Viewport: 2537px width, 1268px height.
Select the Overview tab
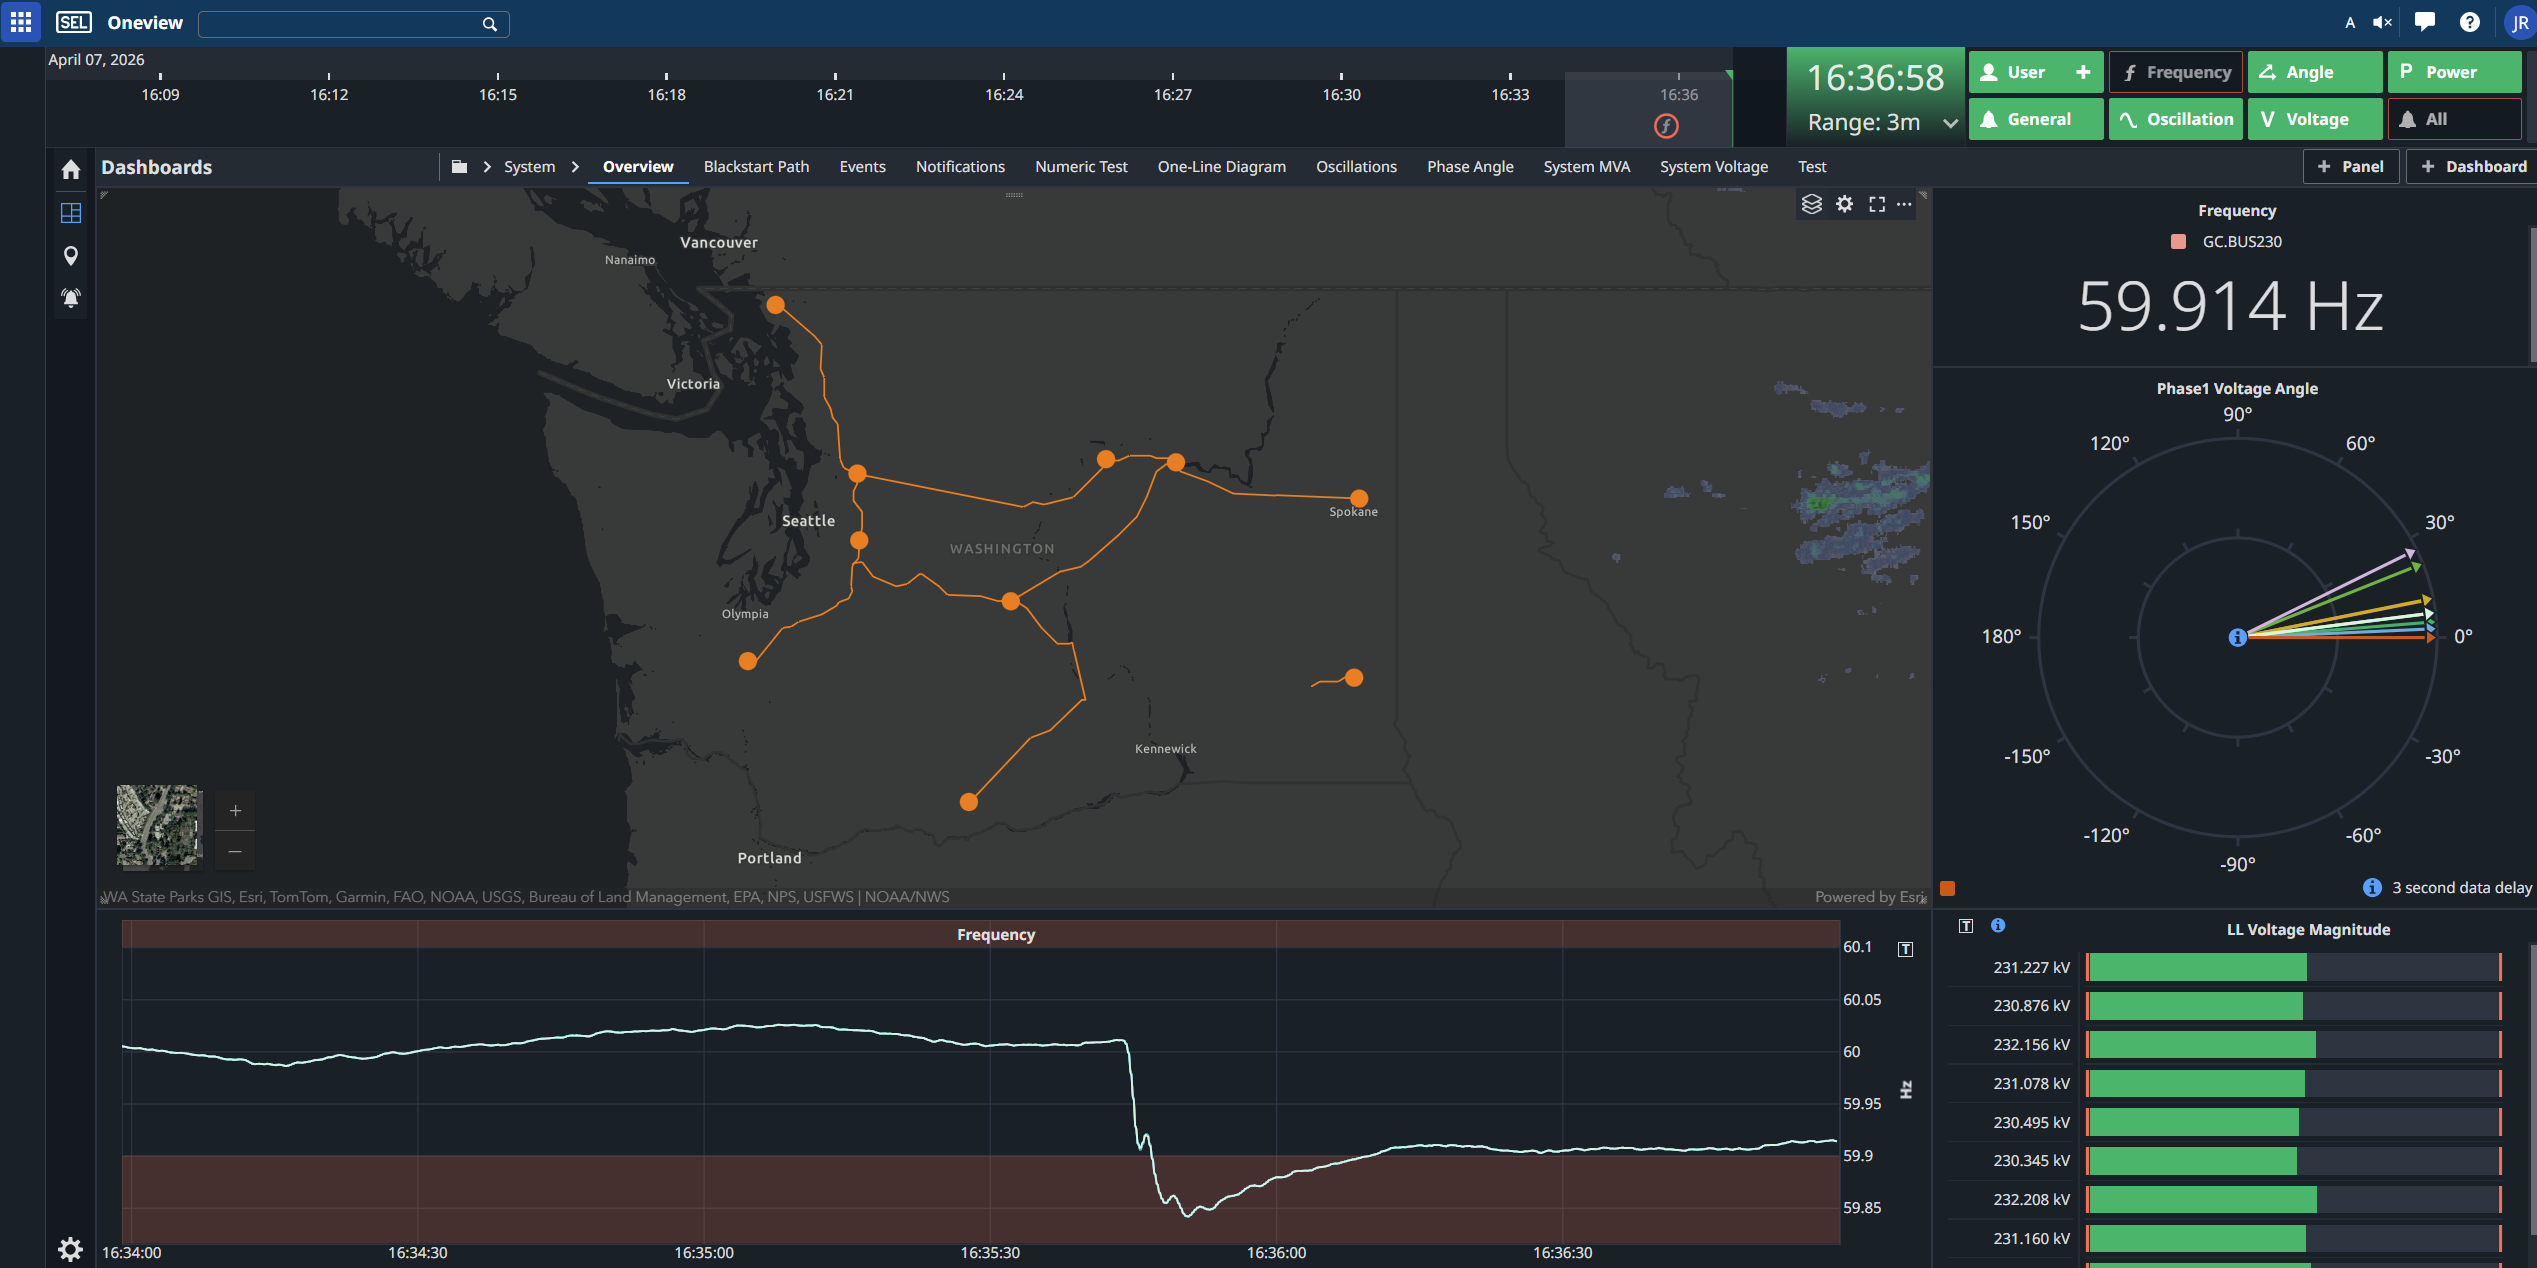coord(638,167)
